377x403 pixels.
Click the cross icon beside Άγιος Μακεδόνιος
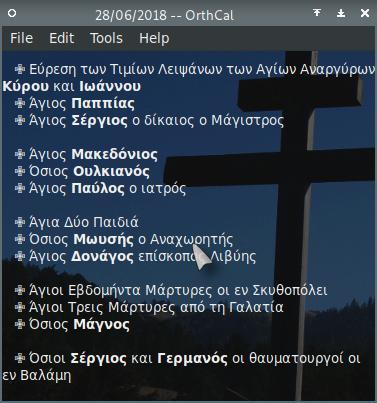click(x=20, y=154)
